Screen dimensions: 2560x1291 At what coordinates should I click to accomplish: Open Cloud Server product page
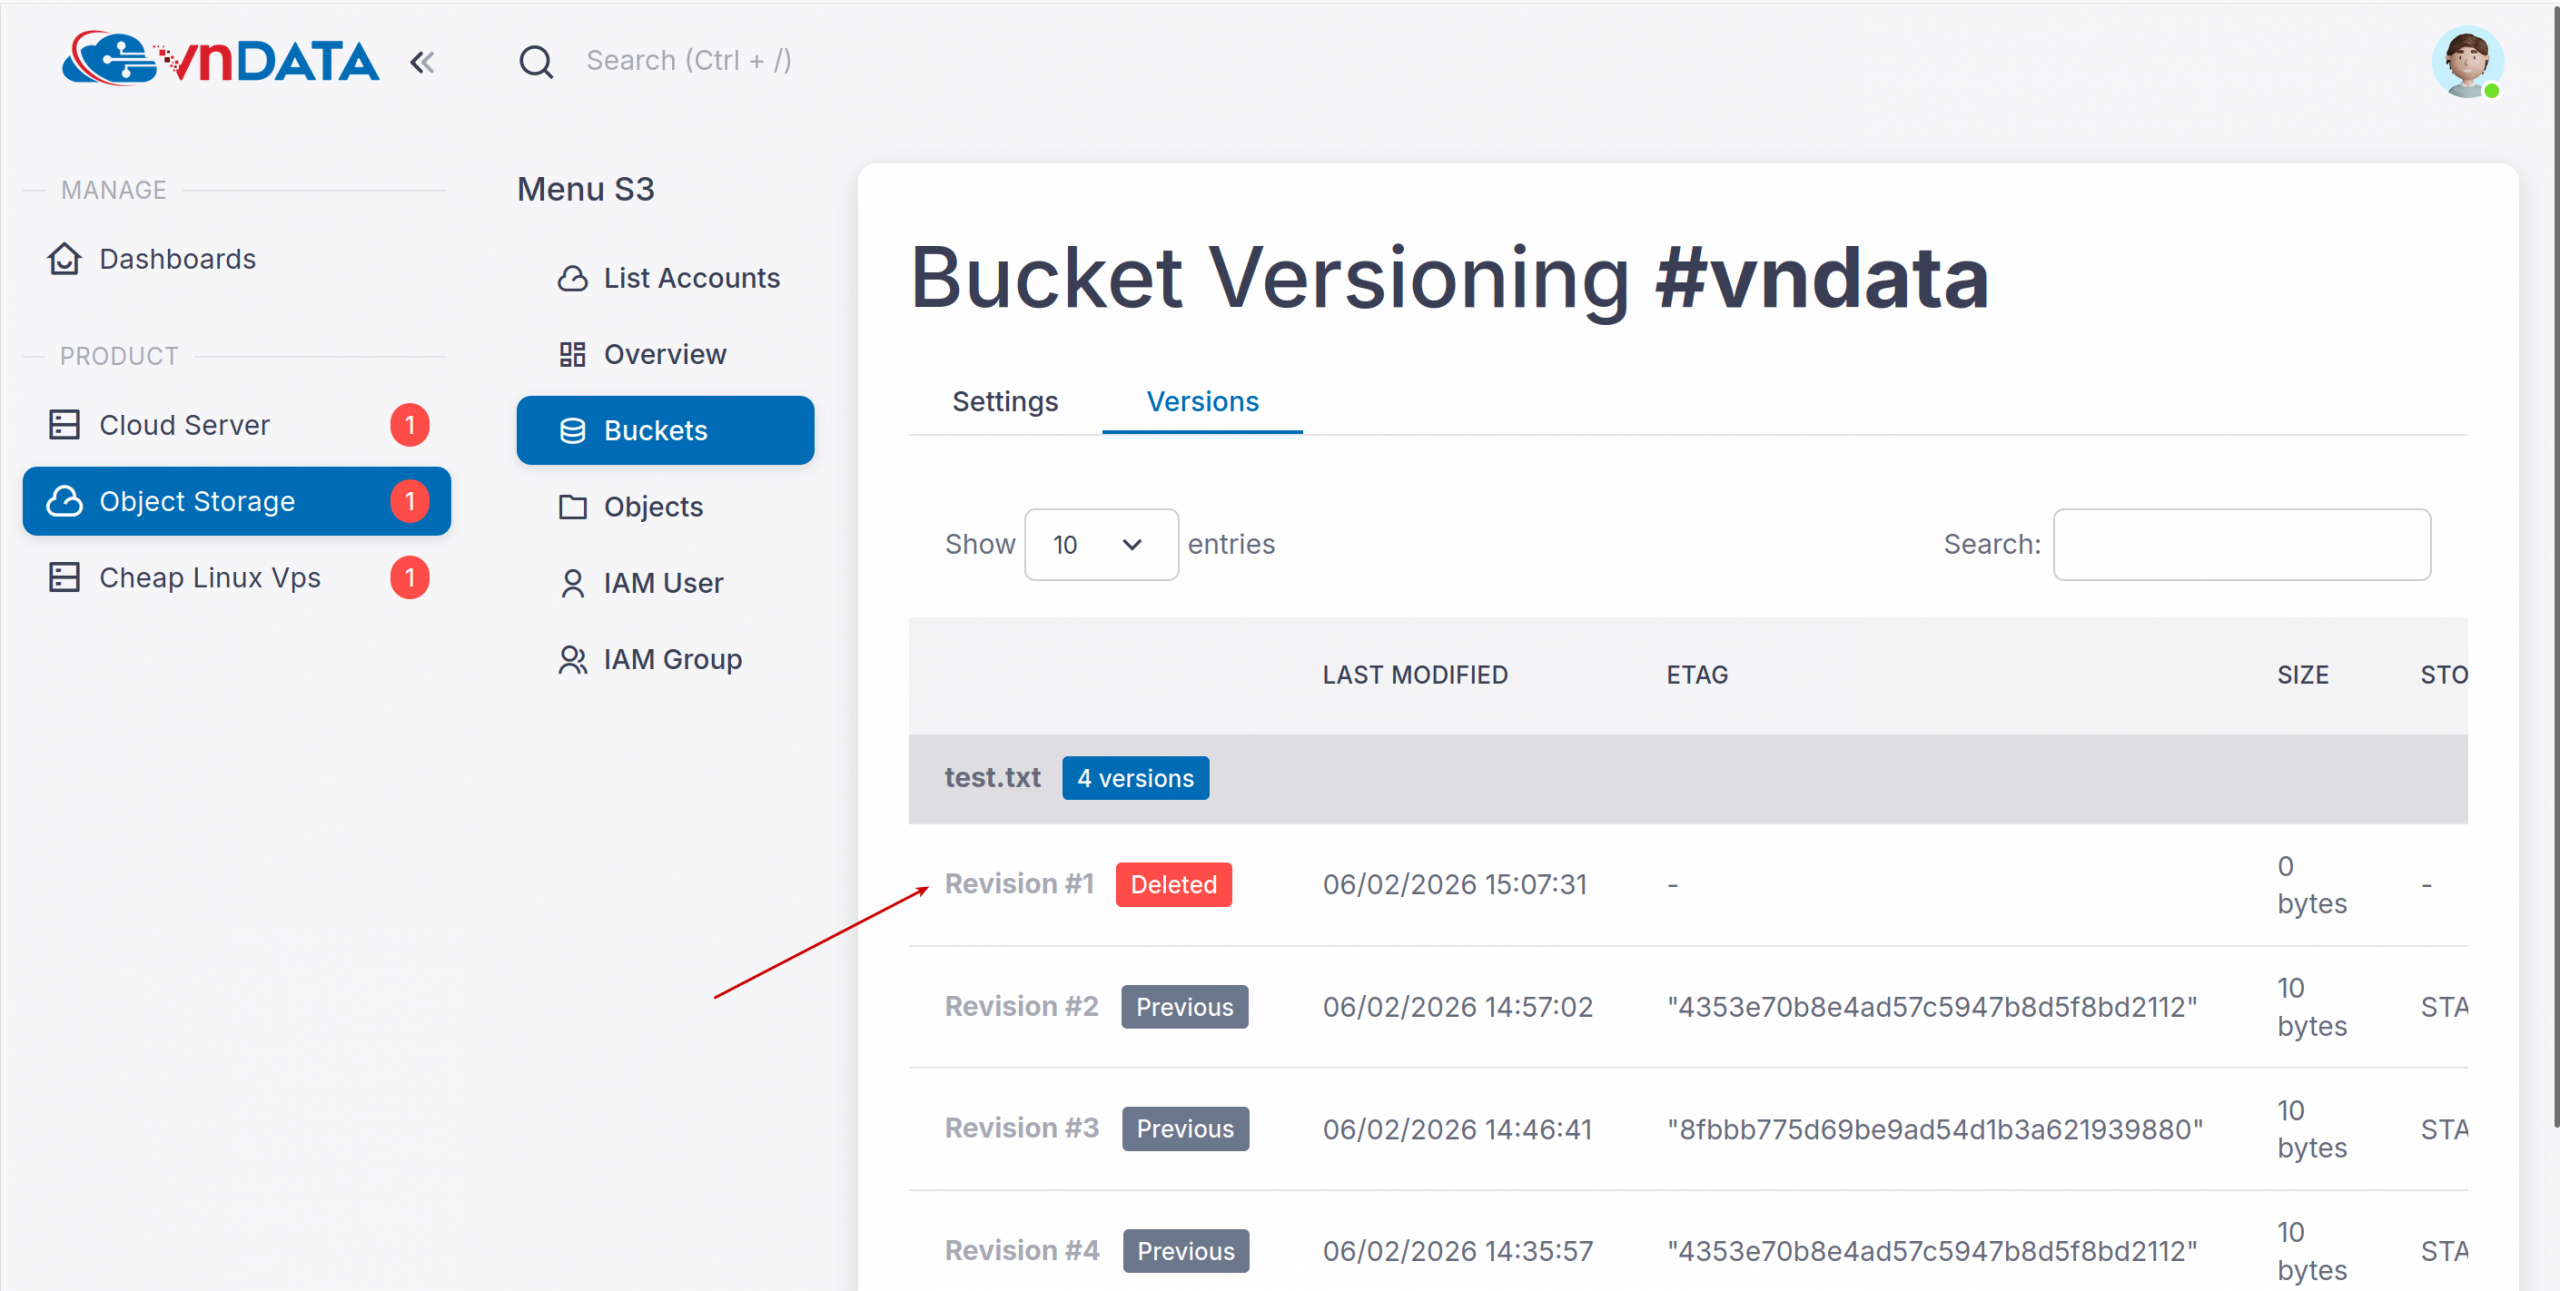point(184,425)
